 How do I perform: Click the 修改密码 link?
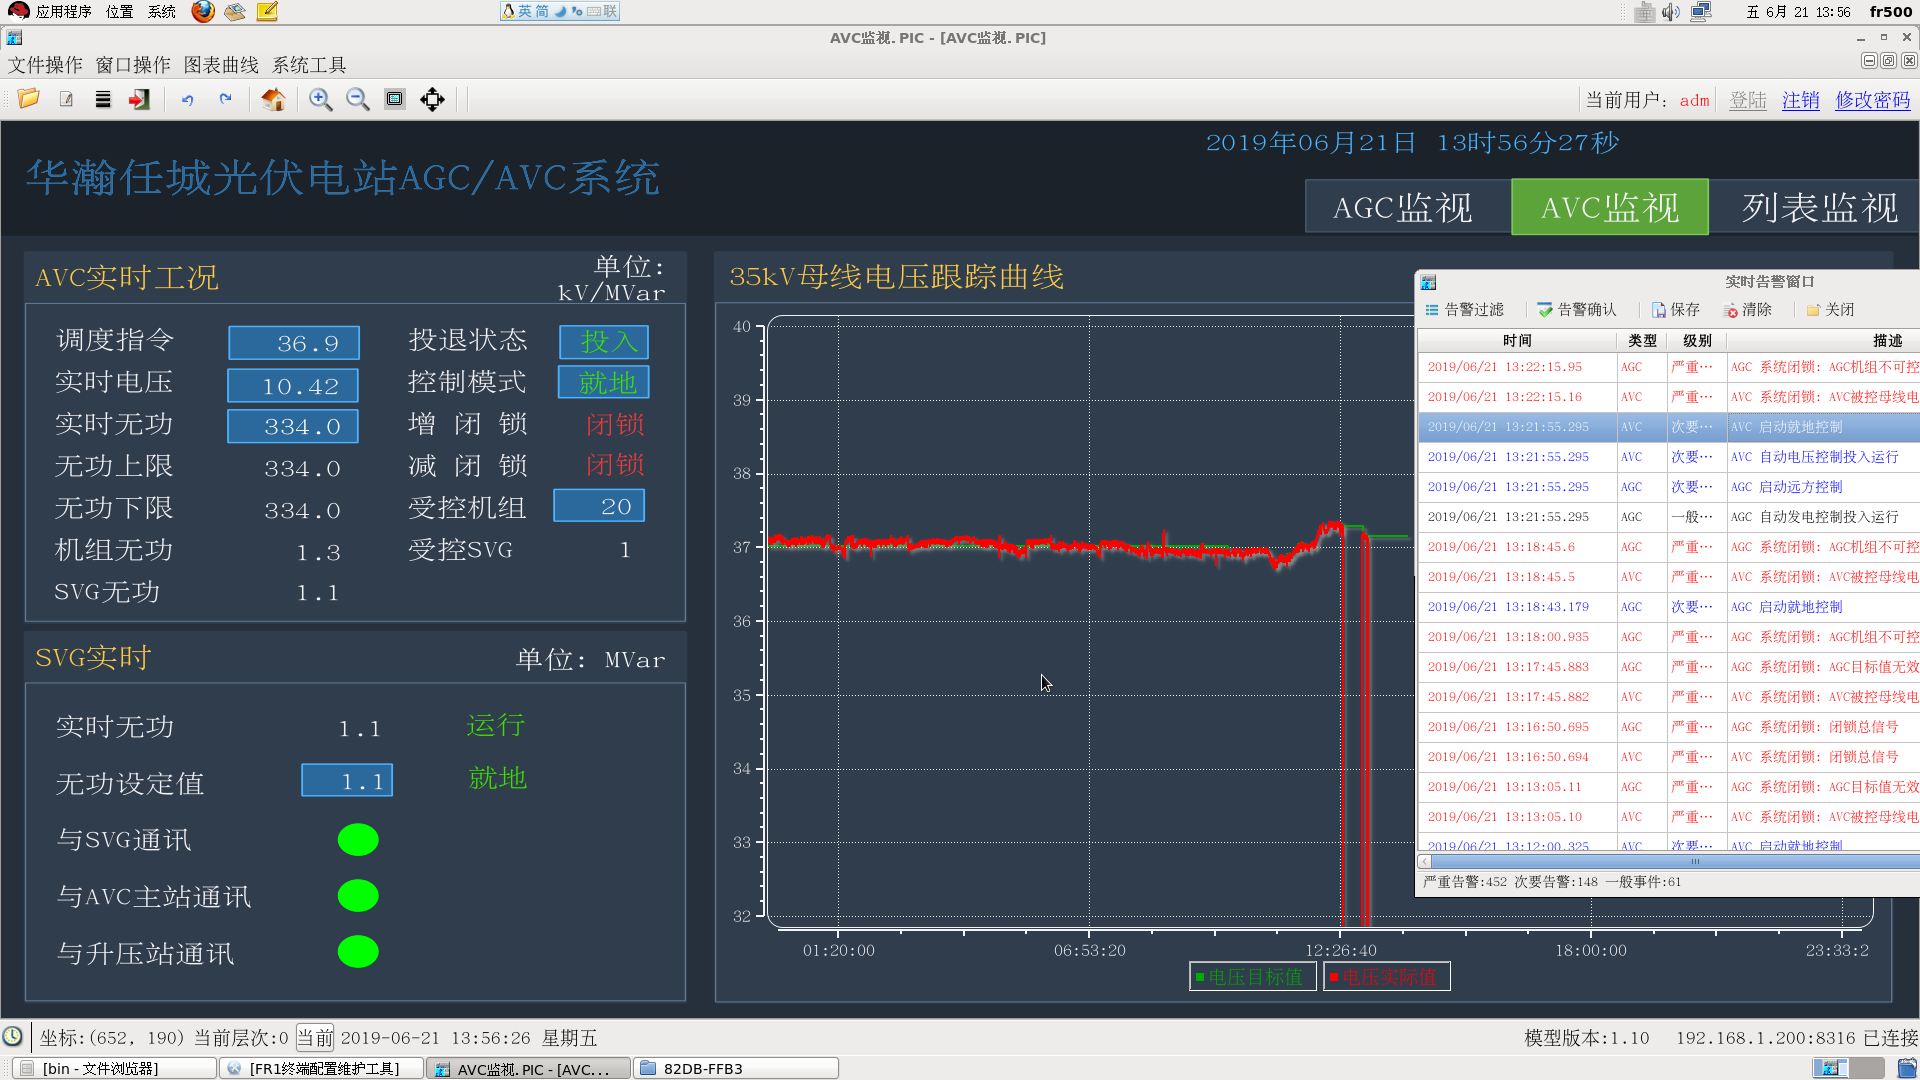pos(1872,100)
